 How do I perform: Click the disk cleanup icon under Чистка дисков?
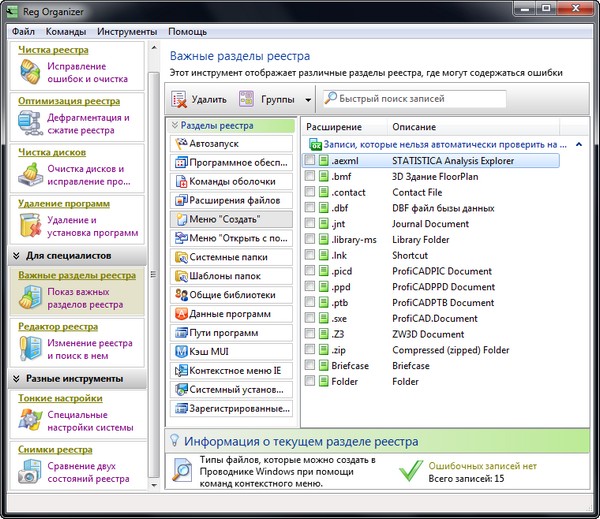[x=31, y=175]
